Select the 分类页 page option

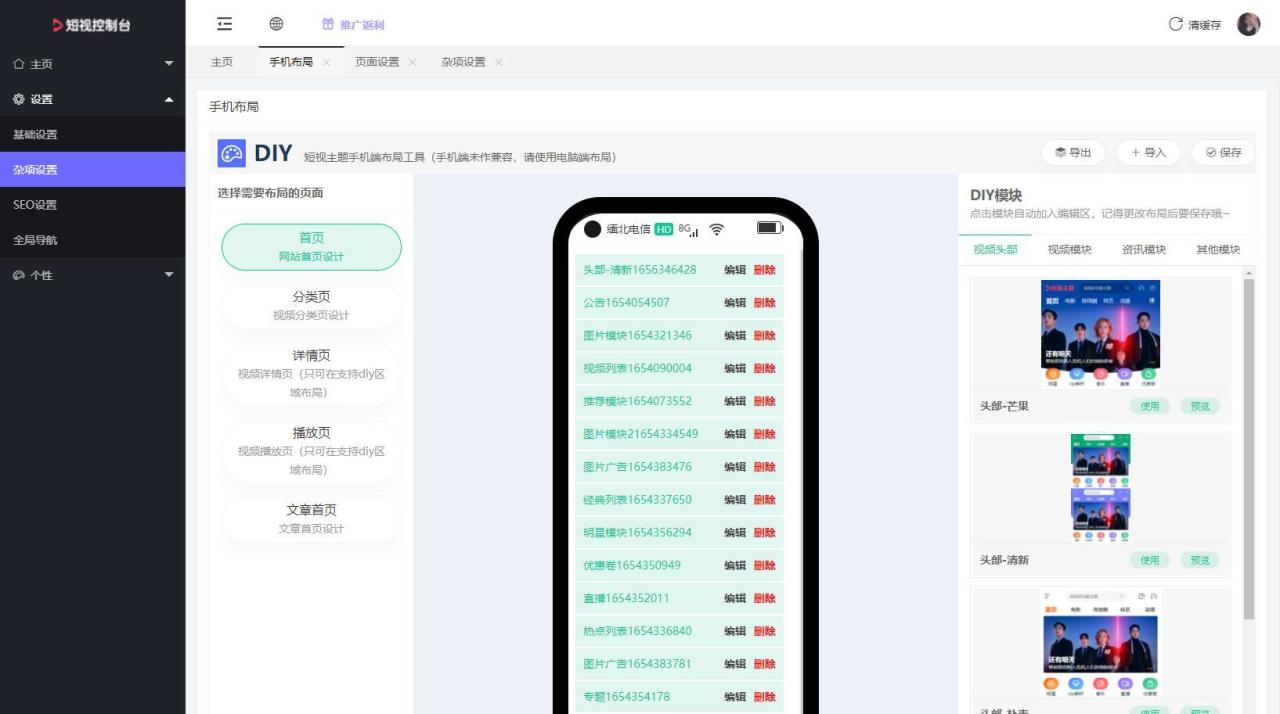tap(310, 304)
